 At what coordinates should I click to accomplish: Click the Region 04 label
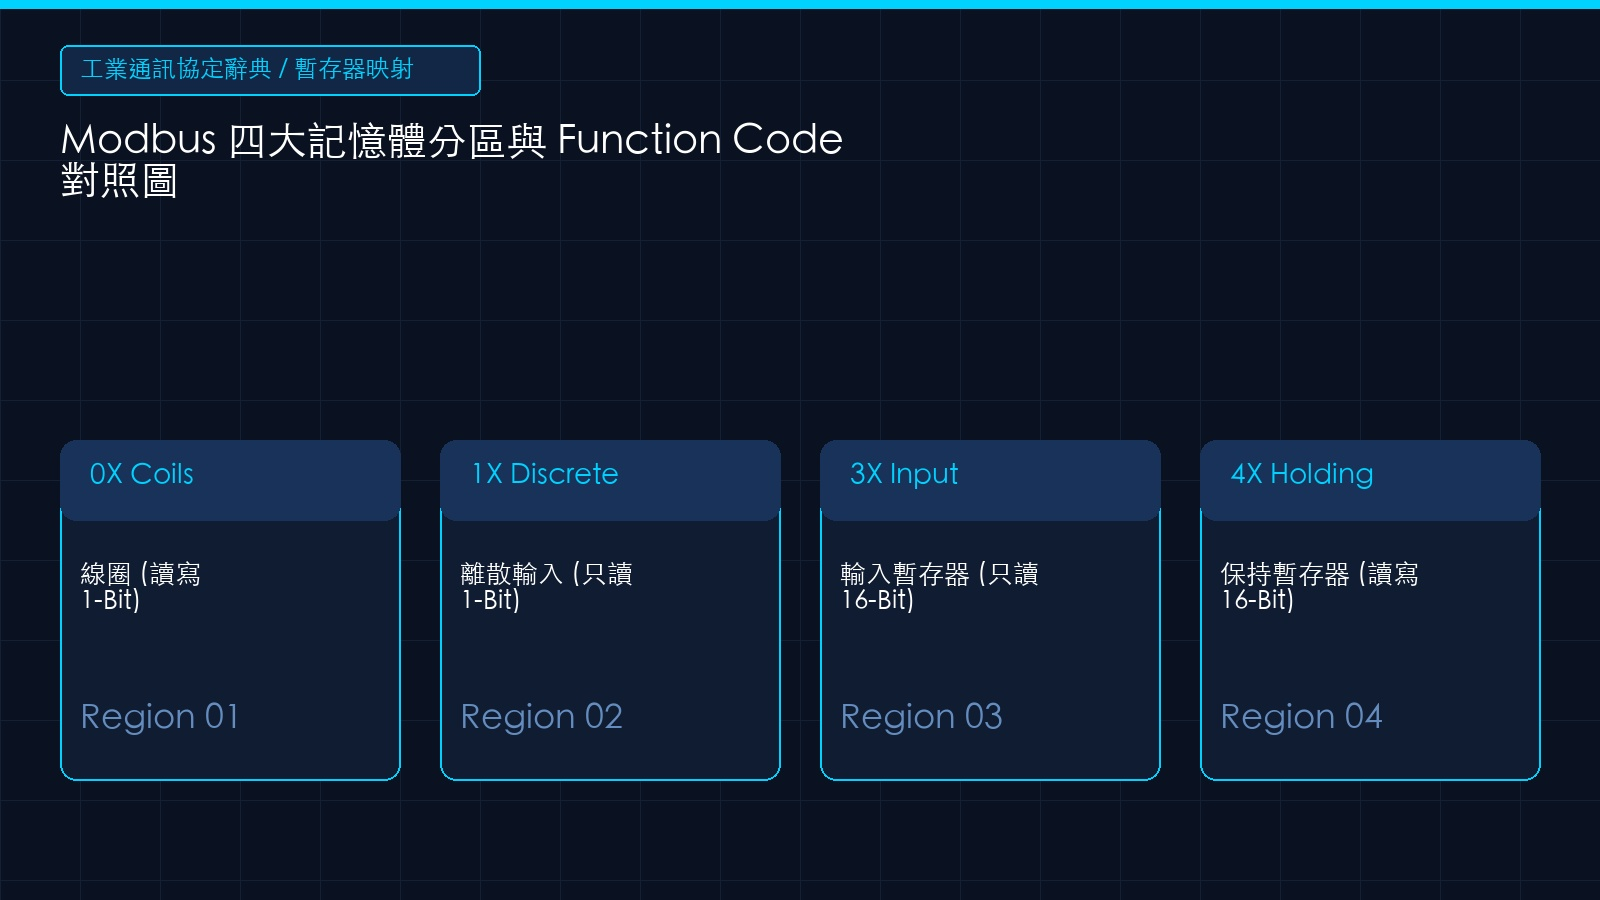coord(1301,717)
